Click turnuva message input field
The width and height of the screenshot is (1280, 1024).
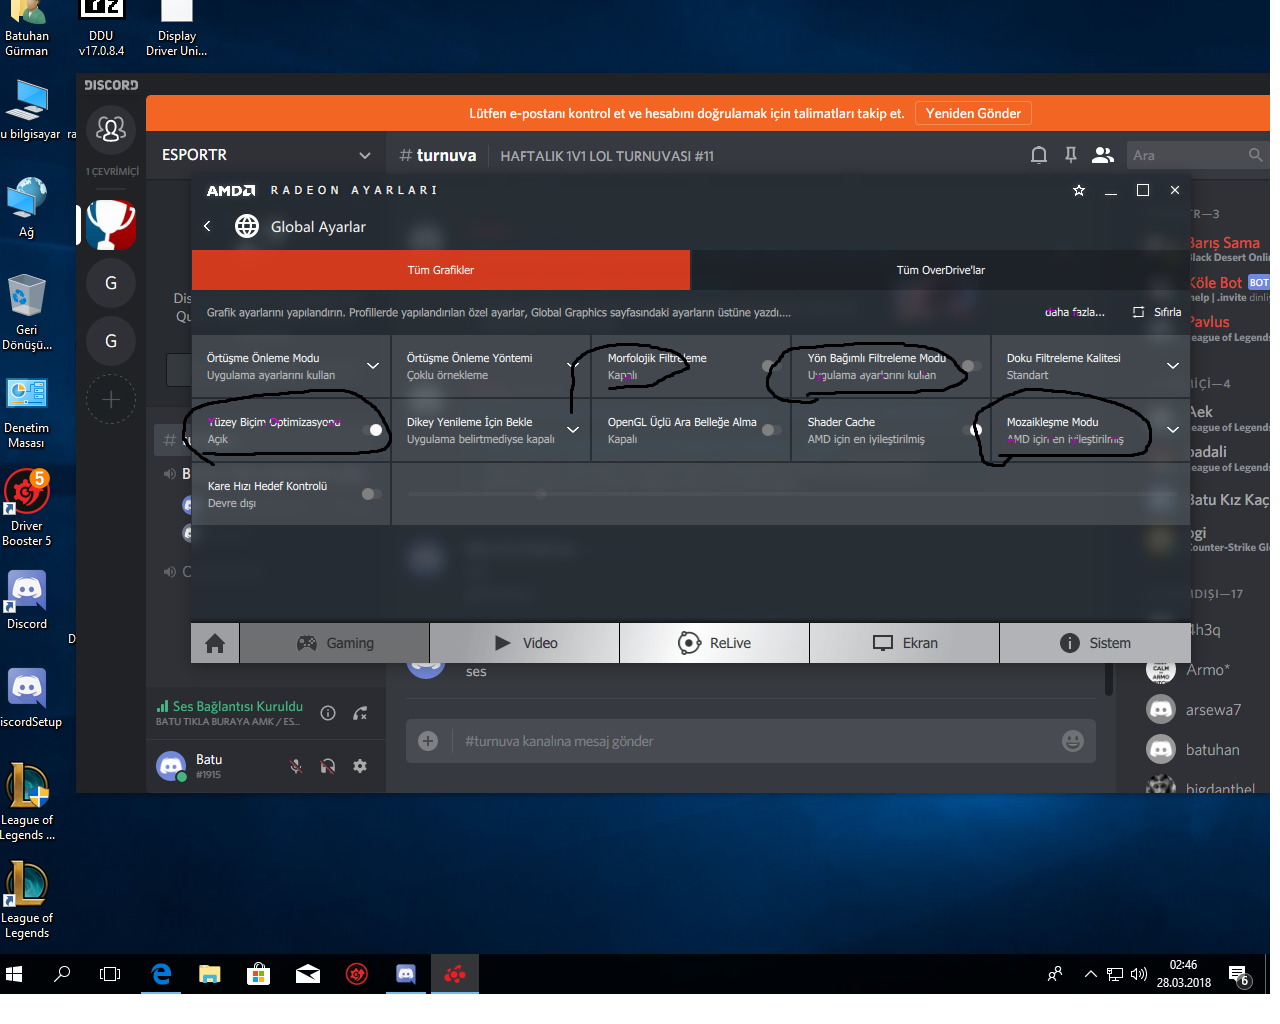pyautogui.click(x=750, y=741)
